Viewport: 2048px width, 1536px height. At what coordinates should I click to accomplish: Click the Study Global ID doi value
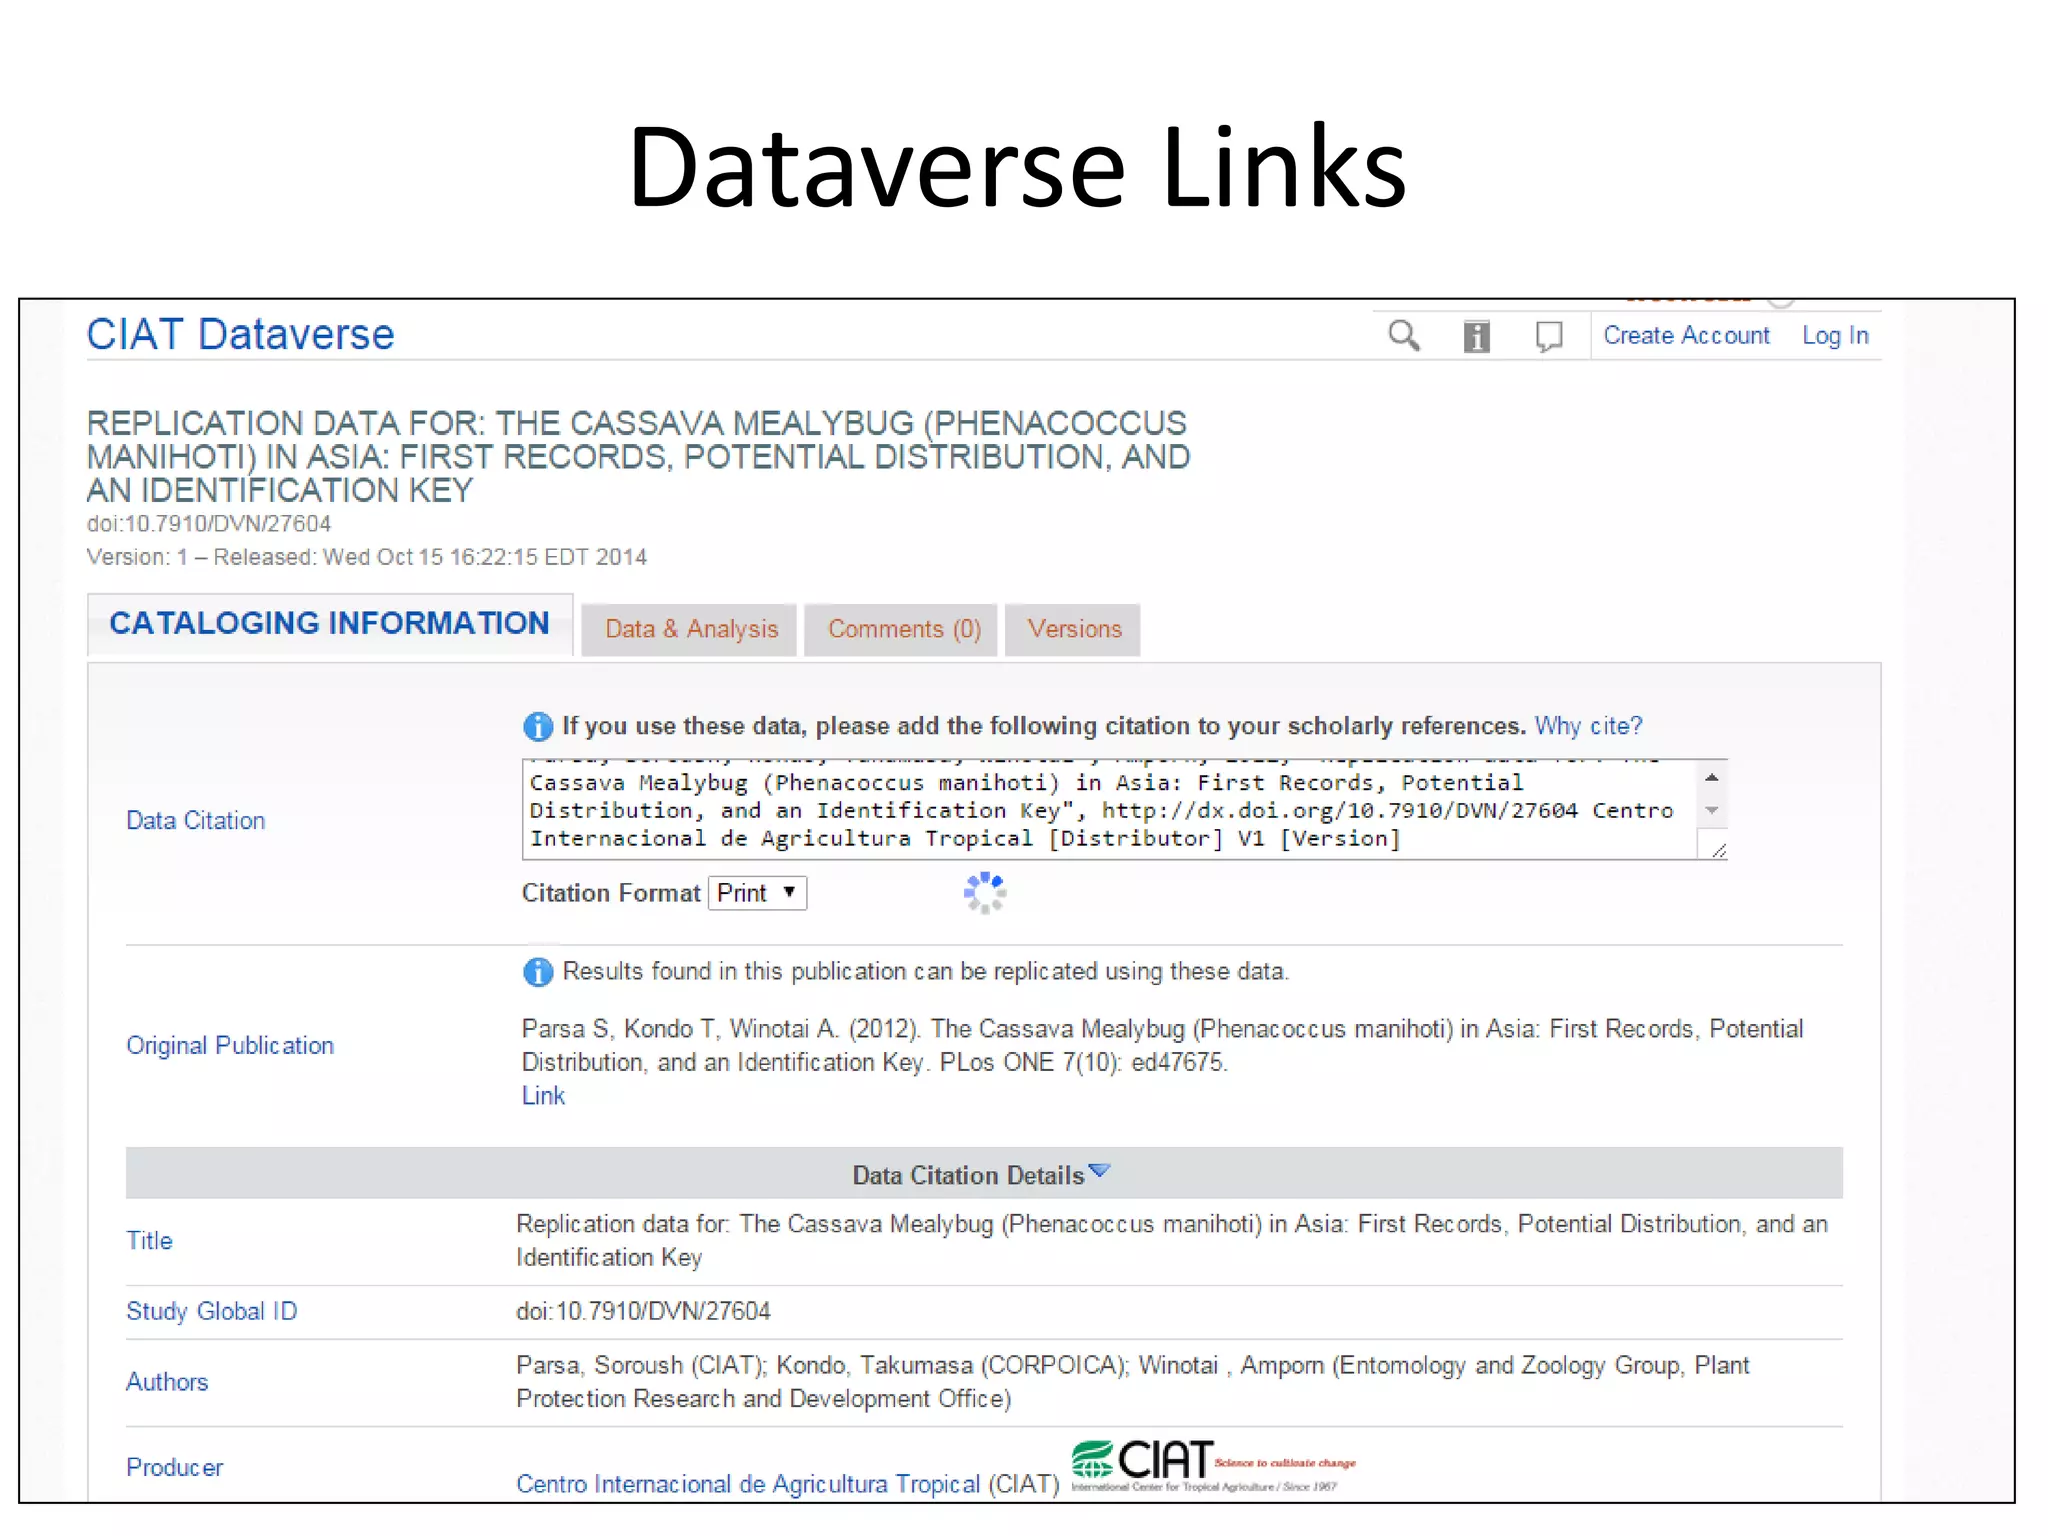[x=643, y=1311]
